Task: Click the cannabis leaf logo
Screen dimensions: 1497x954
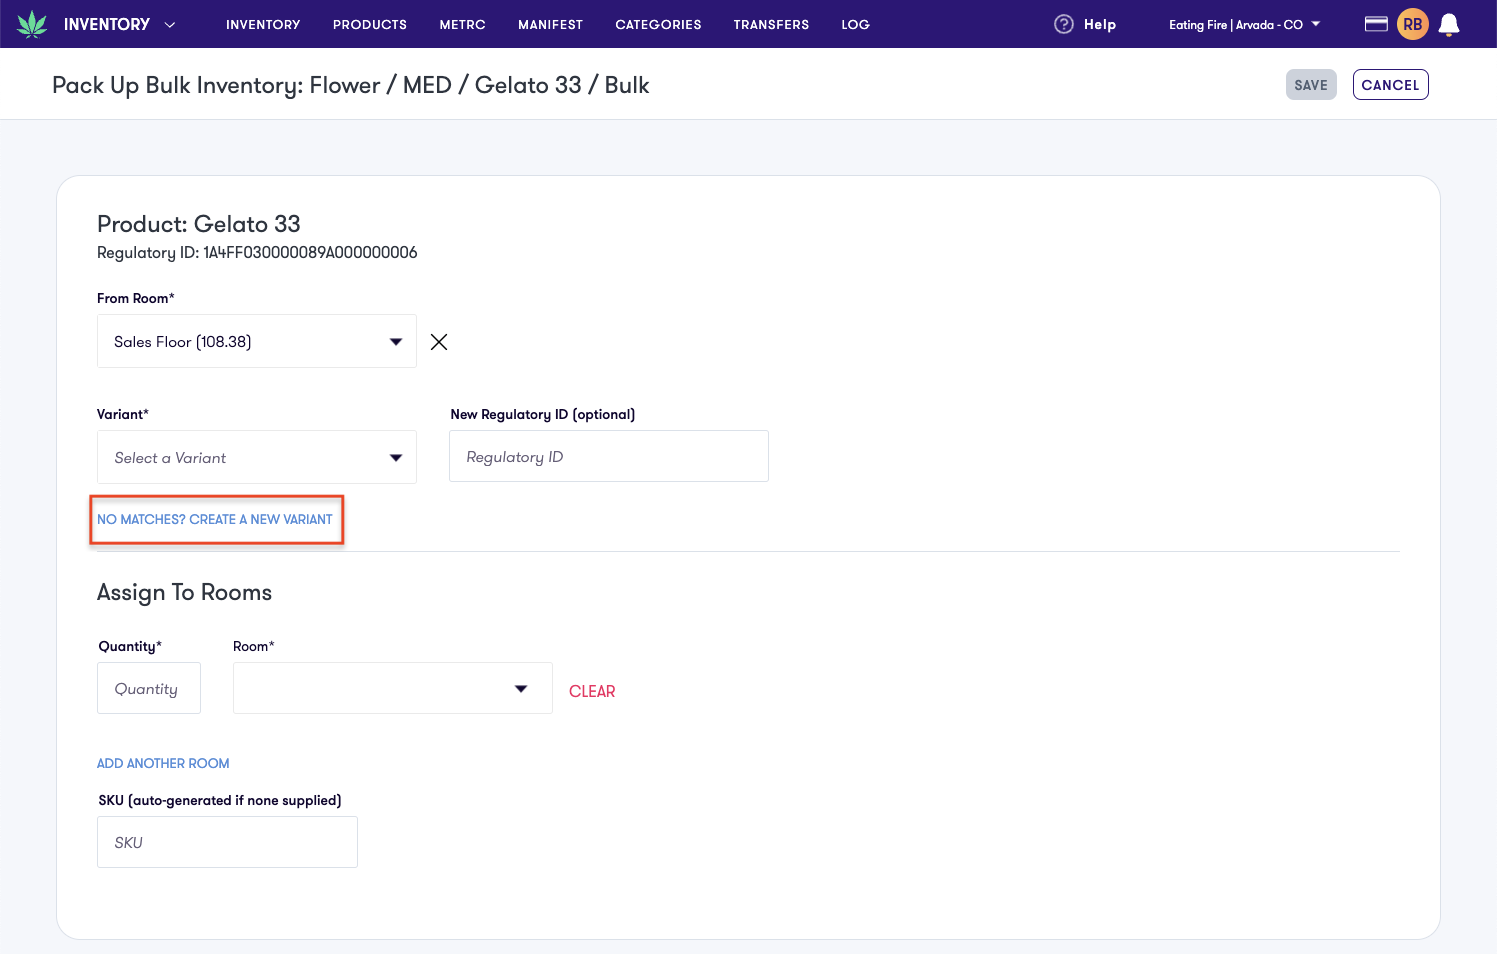Action: click(x=33, y=22)
